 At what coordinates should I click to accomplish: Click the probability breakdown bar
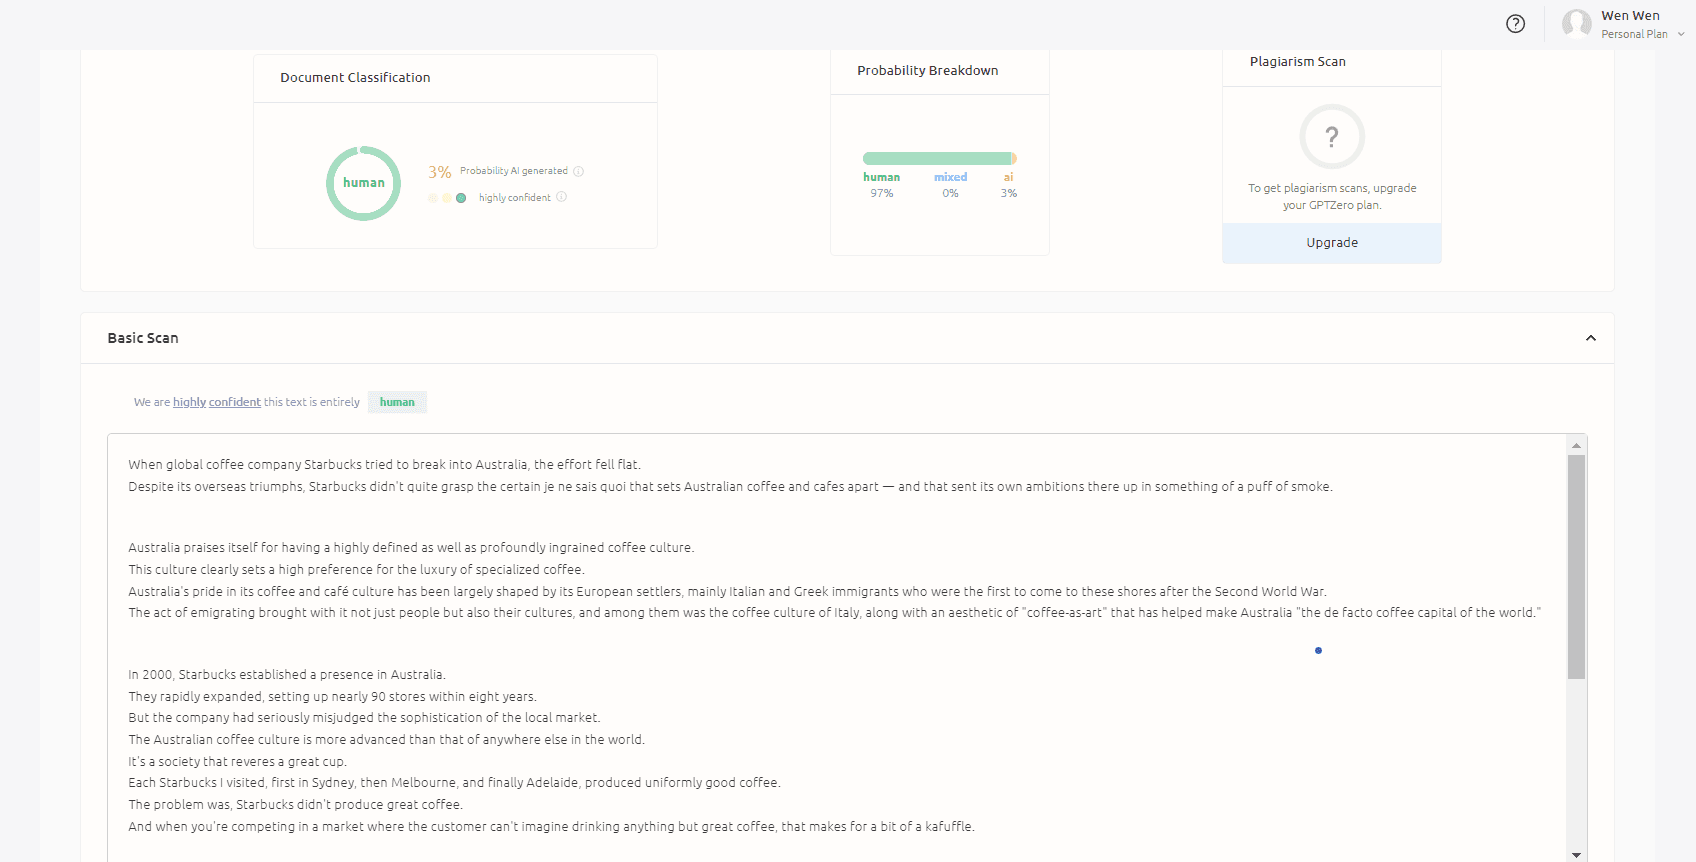click(x=939, y=158)
